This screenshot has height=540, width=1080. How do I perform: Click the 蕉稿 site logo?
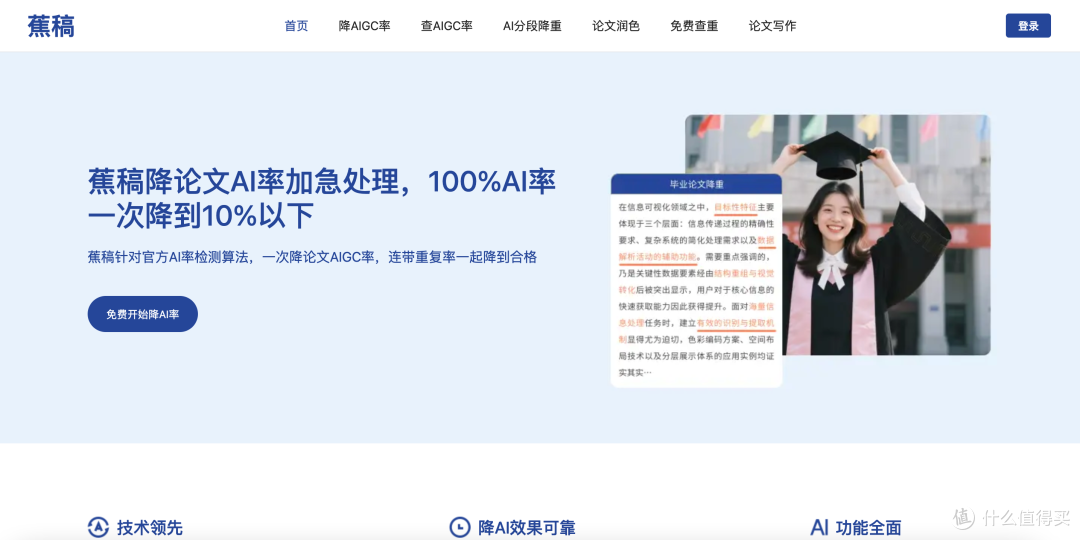51,26
